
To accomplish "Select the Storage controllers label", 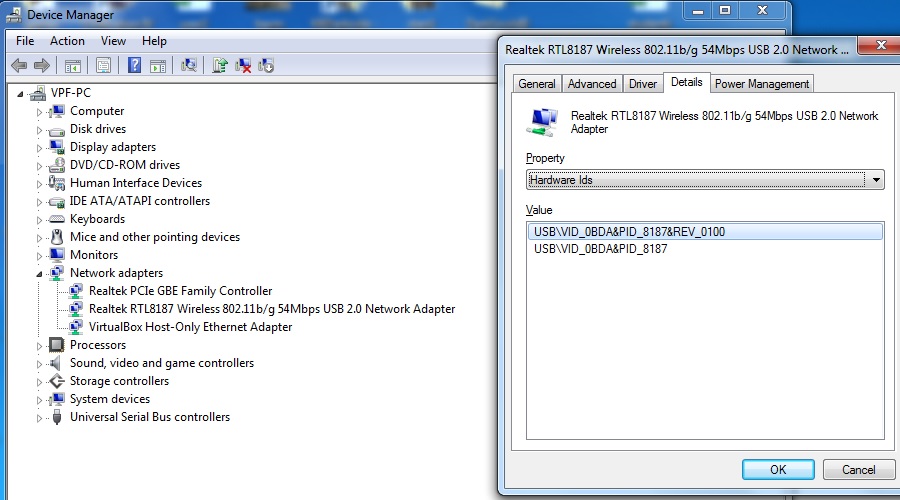I will pos(119,381).
